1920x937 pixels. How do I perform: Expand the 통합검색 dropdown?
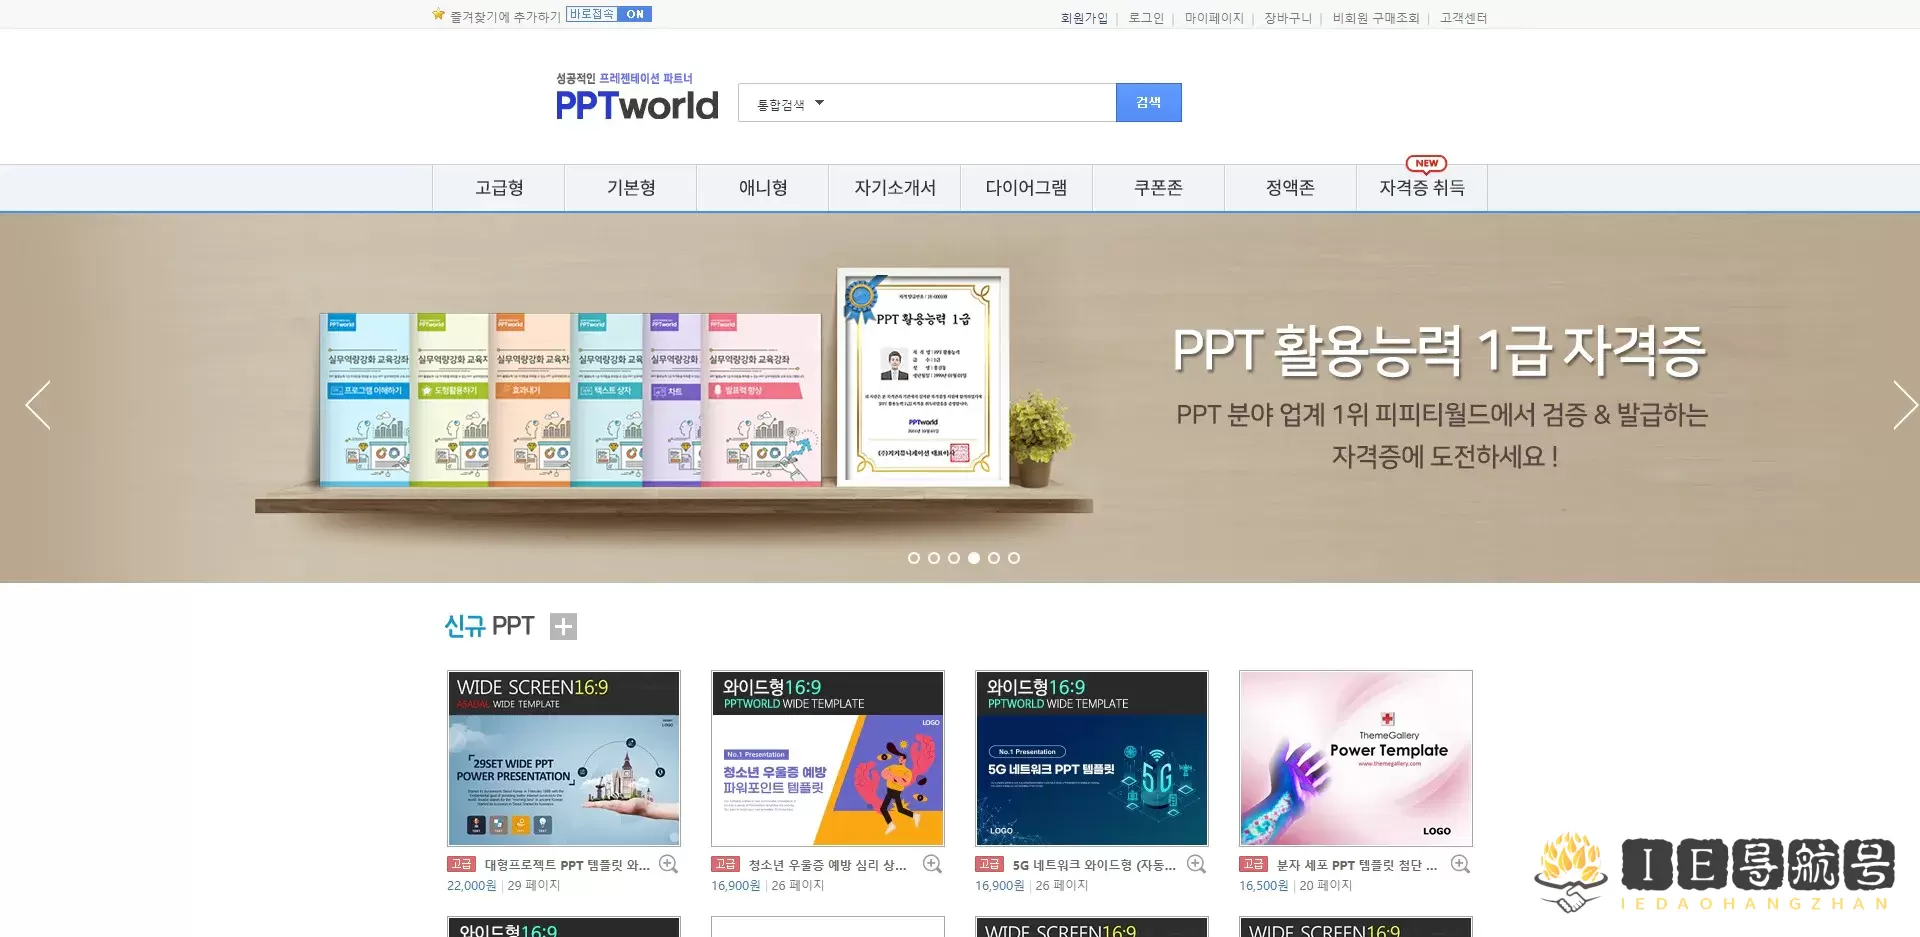(x=790, y=104)
